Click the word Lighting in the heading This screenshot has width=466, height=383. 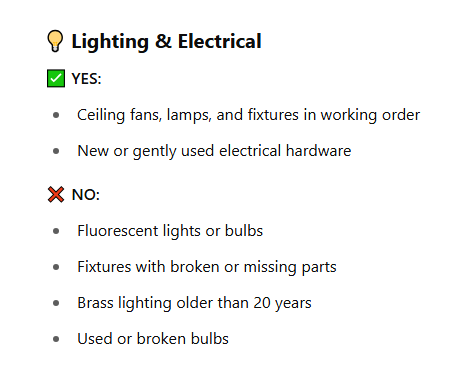110,42
